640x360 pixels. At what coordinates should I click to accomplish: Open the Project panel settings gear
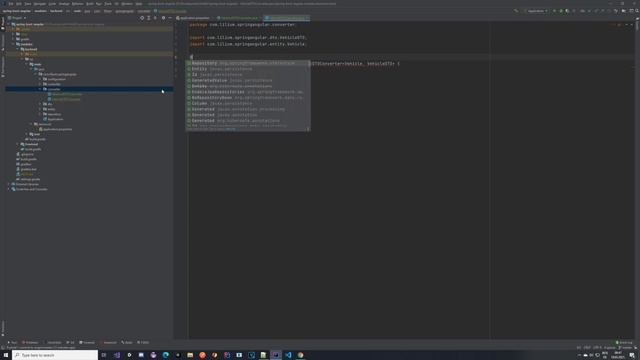coord(163,18)
